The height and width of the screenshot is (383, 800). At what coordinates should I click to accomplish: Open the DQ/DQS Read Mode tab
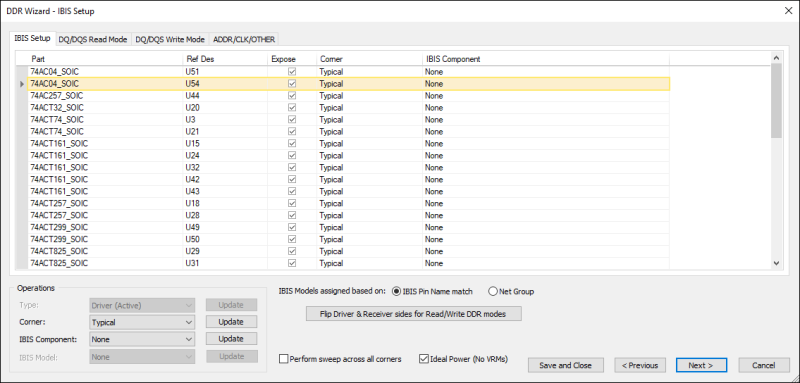coord(92,39)
